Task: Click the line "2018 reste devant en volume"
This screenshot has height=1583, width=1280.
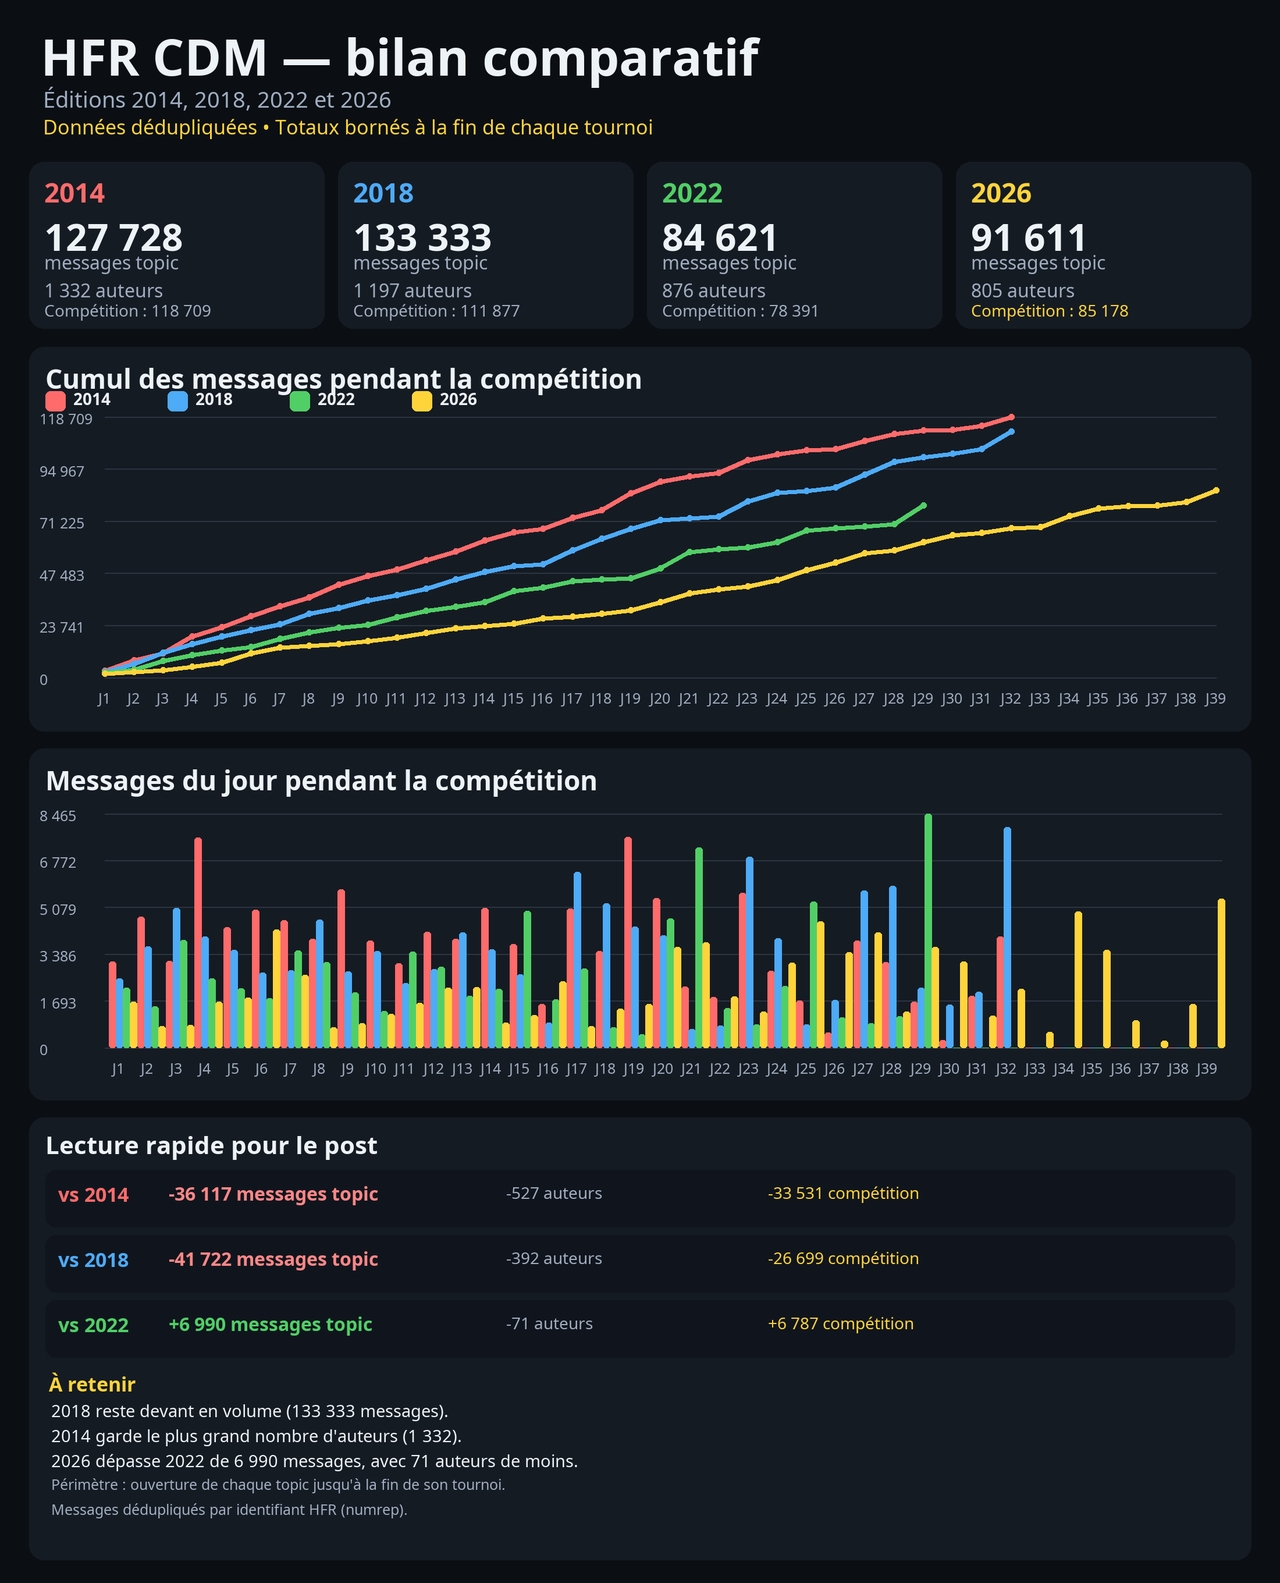Action: pos(249,1411)
